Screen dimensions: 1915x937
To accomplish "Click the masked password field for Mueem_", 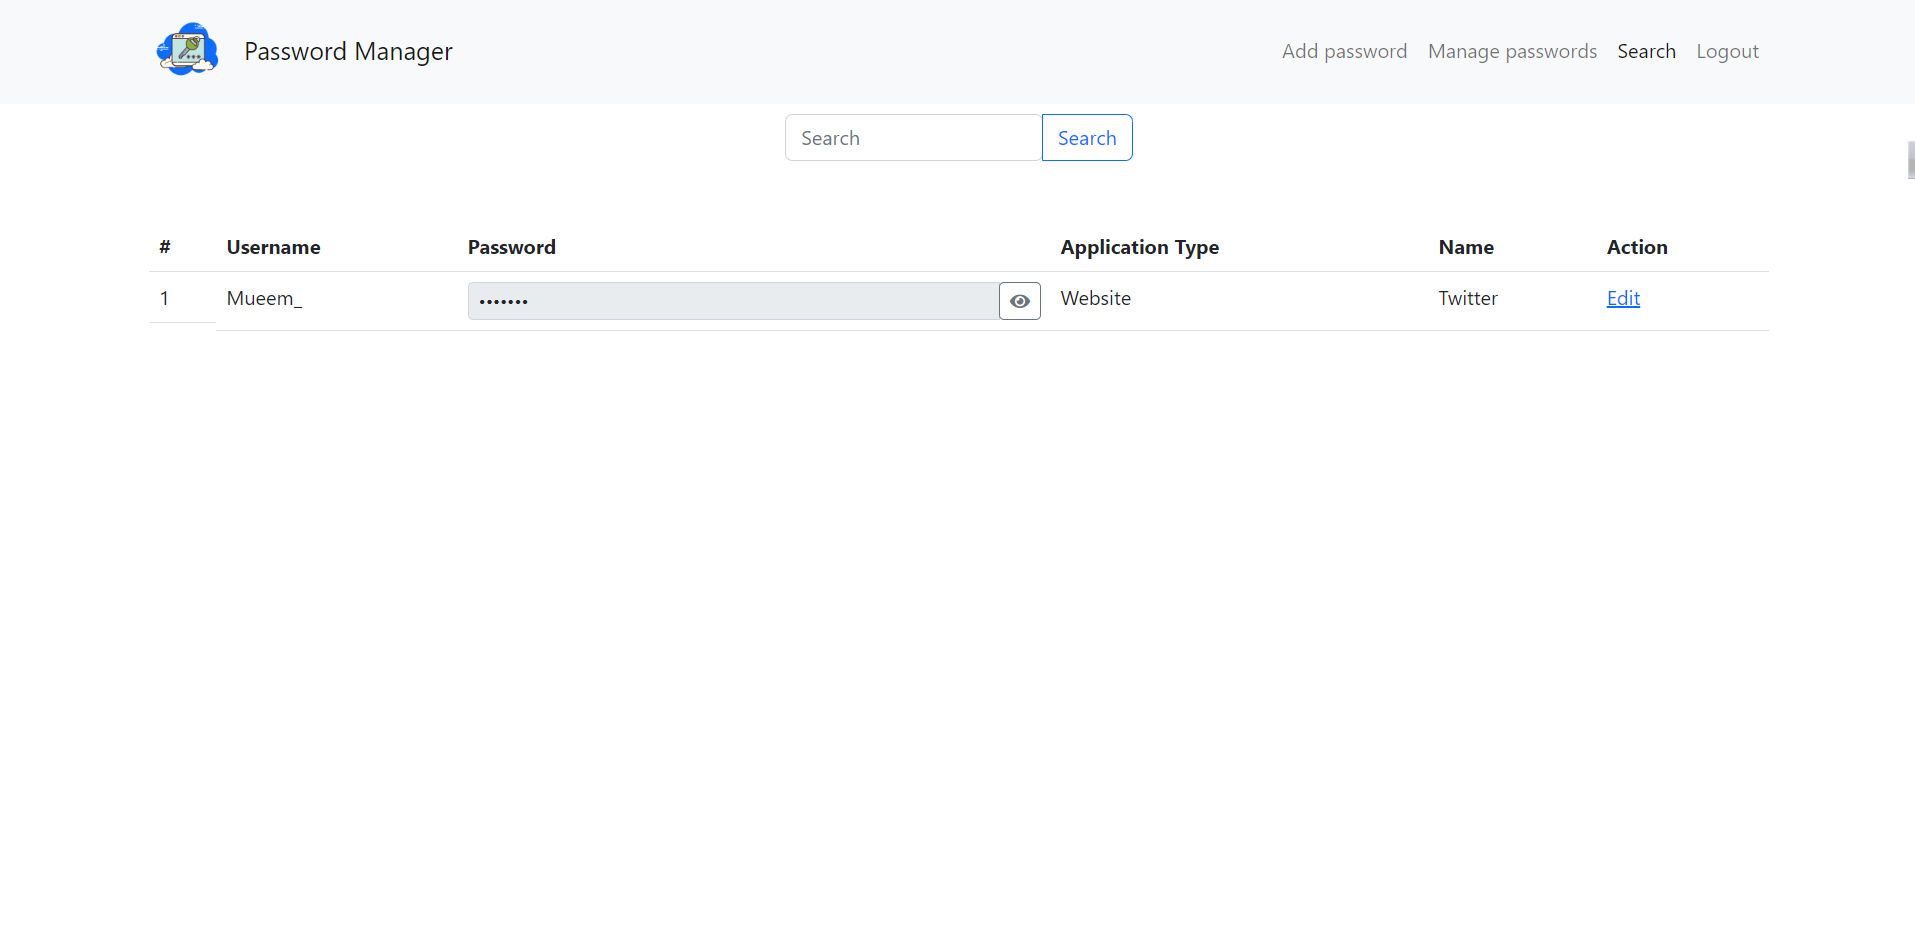I will (x=733, y=301).
